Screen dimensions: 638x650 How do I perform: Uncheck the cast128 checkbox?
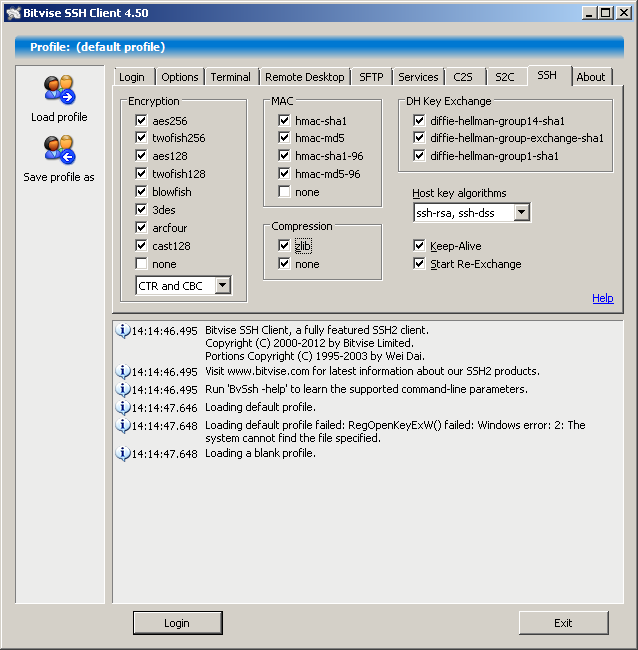pyautogui.click(x=141, y=246)
